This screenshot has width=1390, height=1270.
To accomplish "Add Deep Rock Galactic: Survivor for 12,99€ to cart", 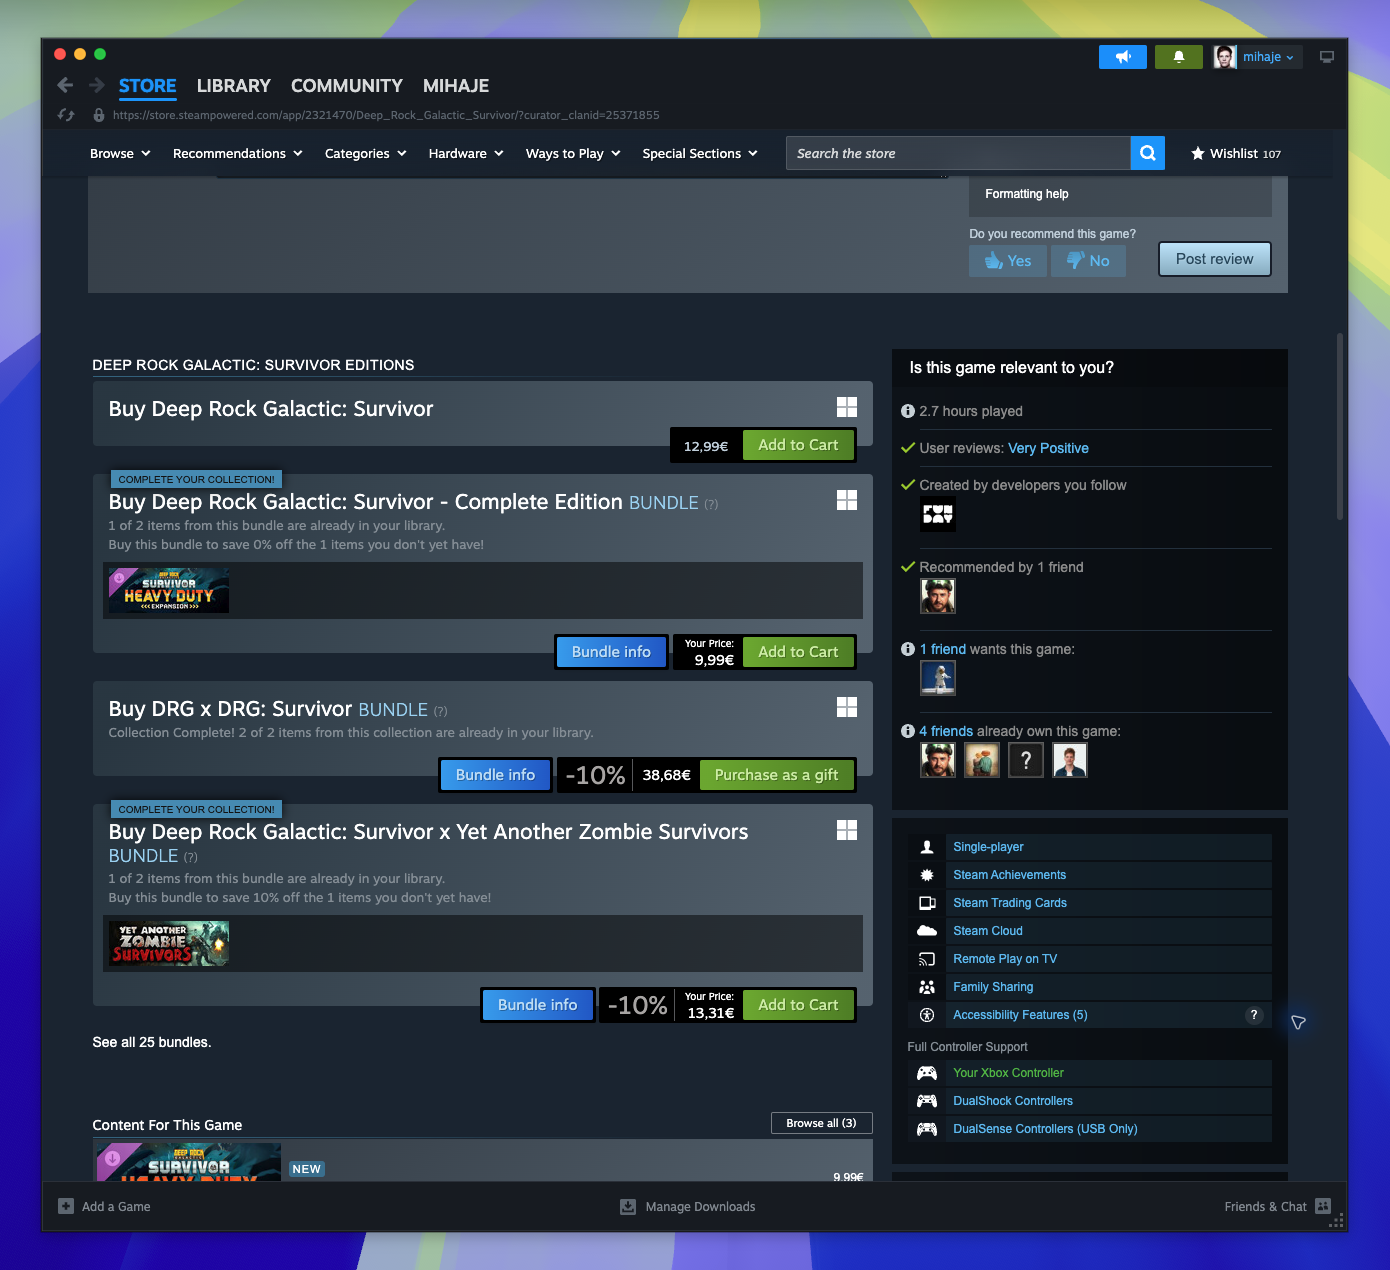I will pos(798,445).
